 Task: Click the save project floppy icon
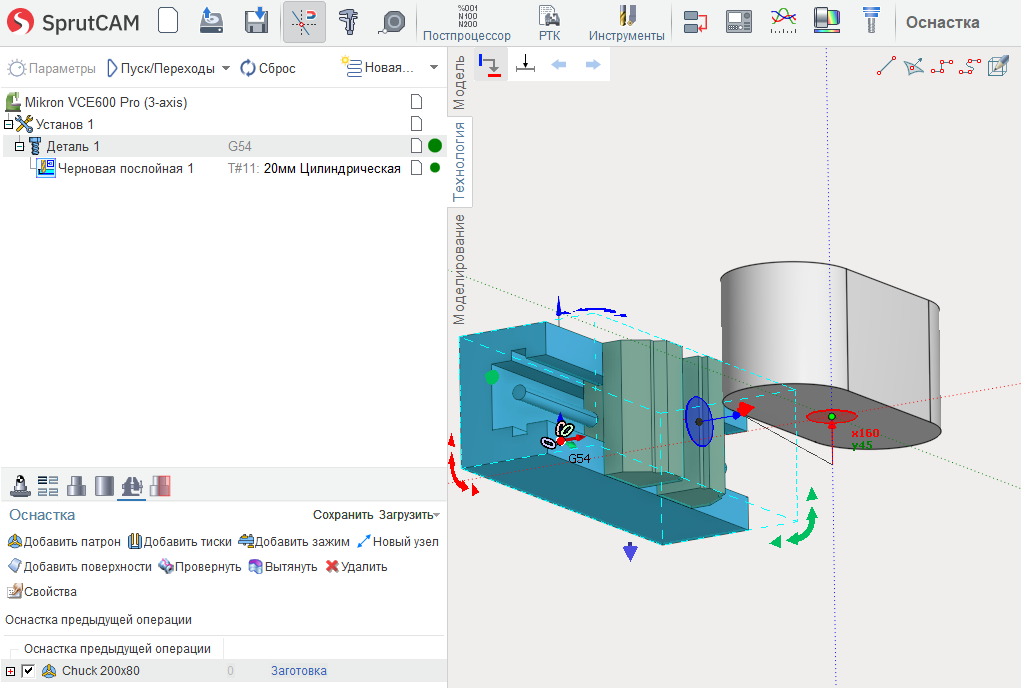257,21
